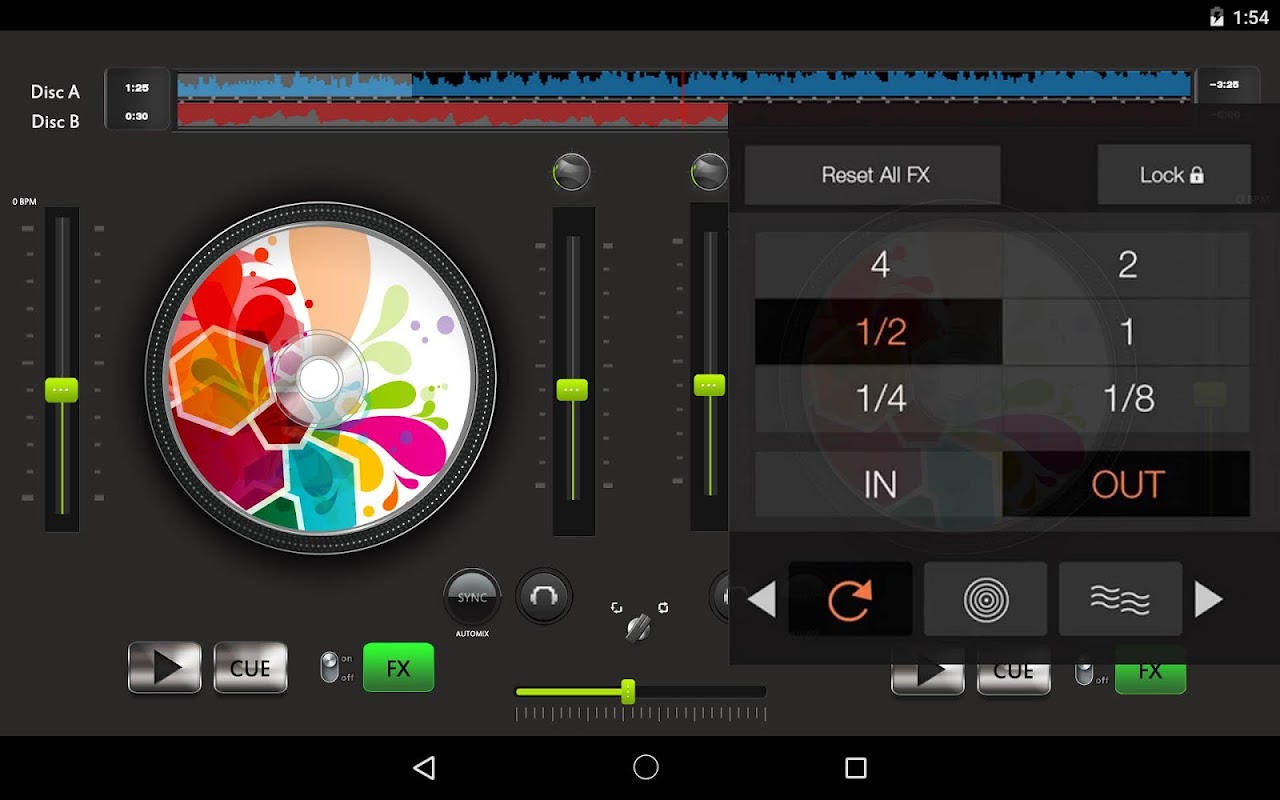Tap the battery status icon
This screenshot has width=1280, height=800.
click(x=1217, y=16)
